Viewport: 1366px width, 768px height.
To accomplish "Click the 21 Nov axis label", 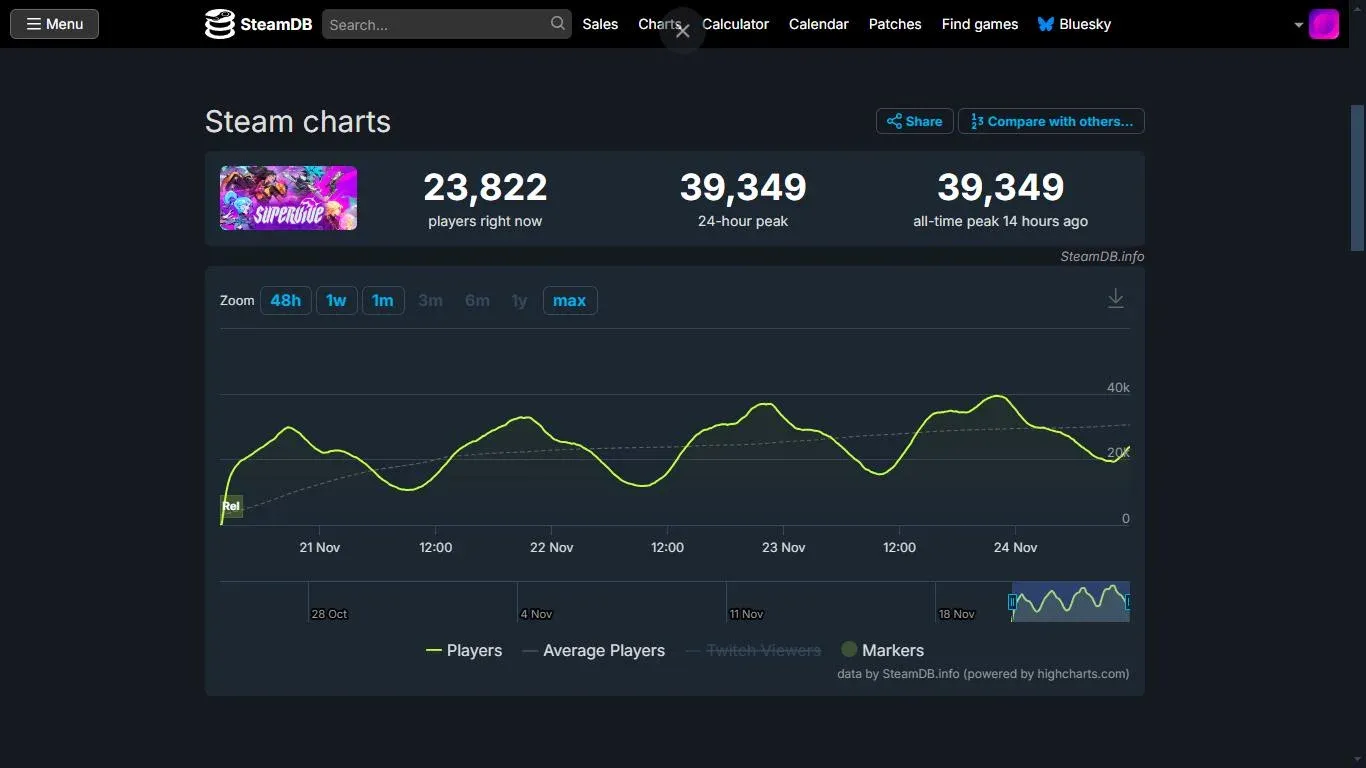I will [x=320, y=547].
